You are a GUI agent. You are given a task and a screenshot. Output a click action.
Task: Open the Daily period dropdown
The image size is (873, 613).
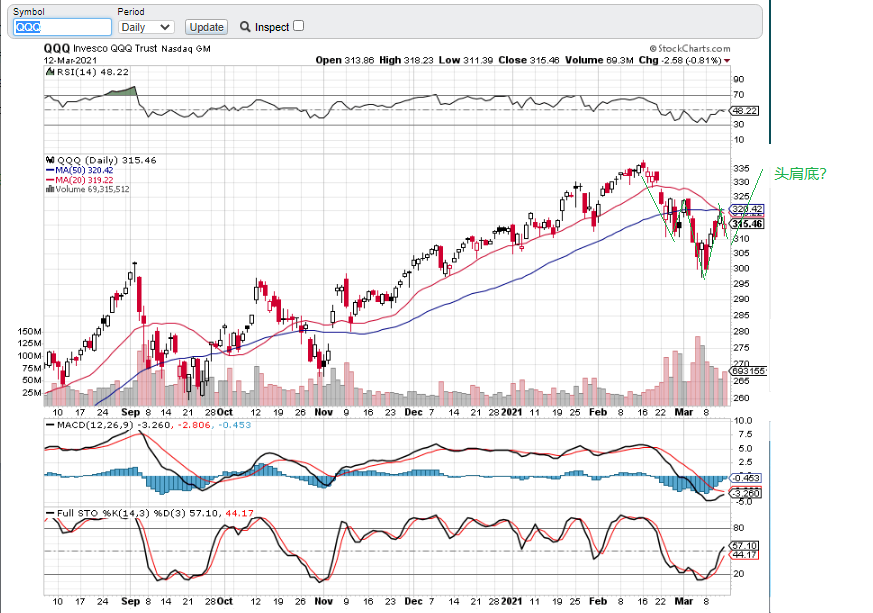(146, 27)
